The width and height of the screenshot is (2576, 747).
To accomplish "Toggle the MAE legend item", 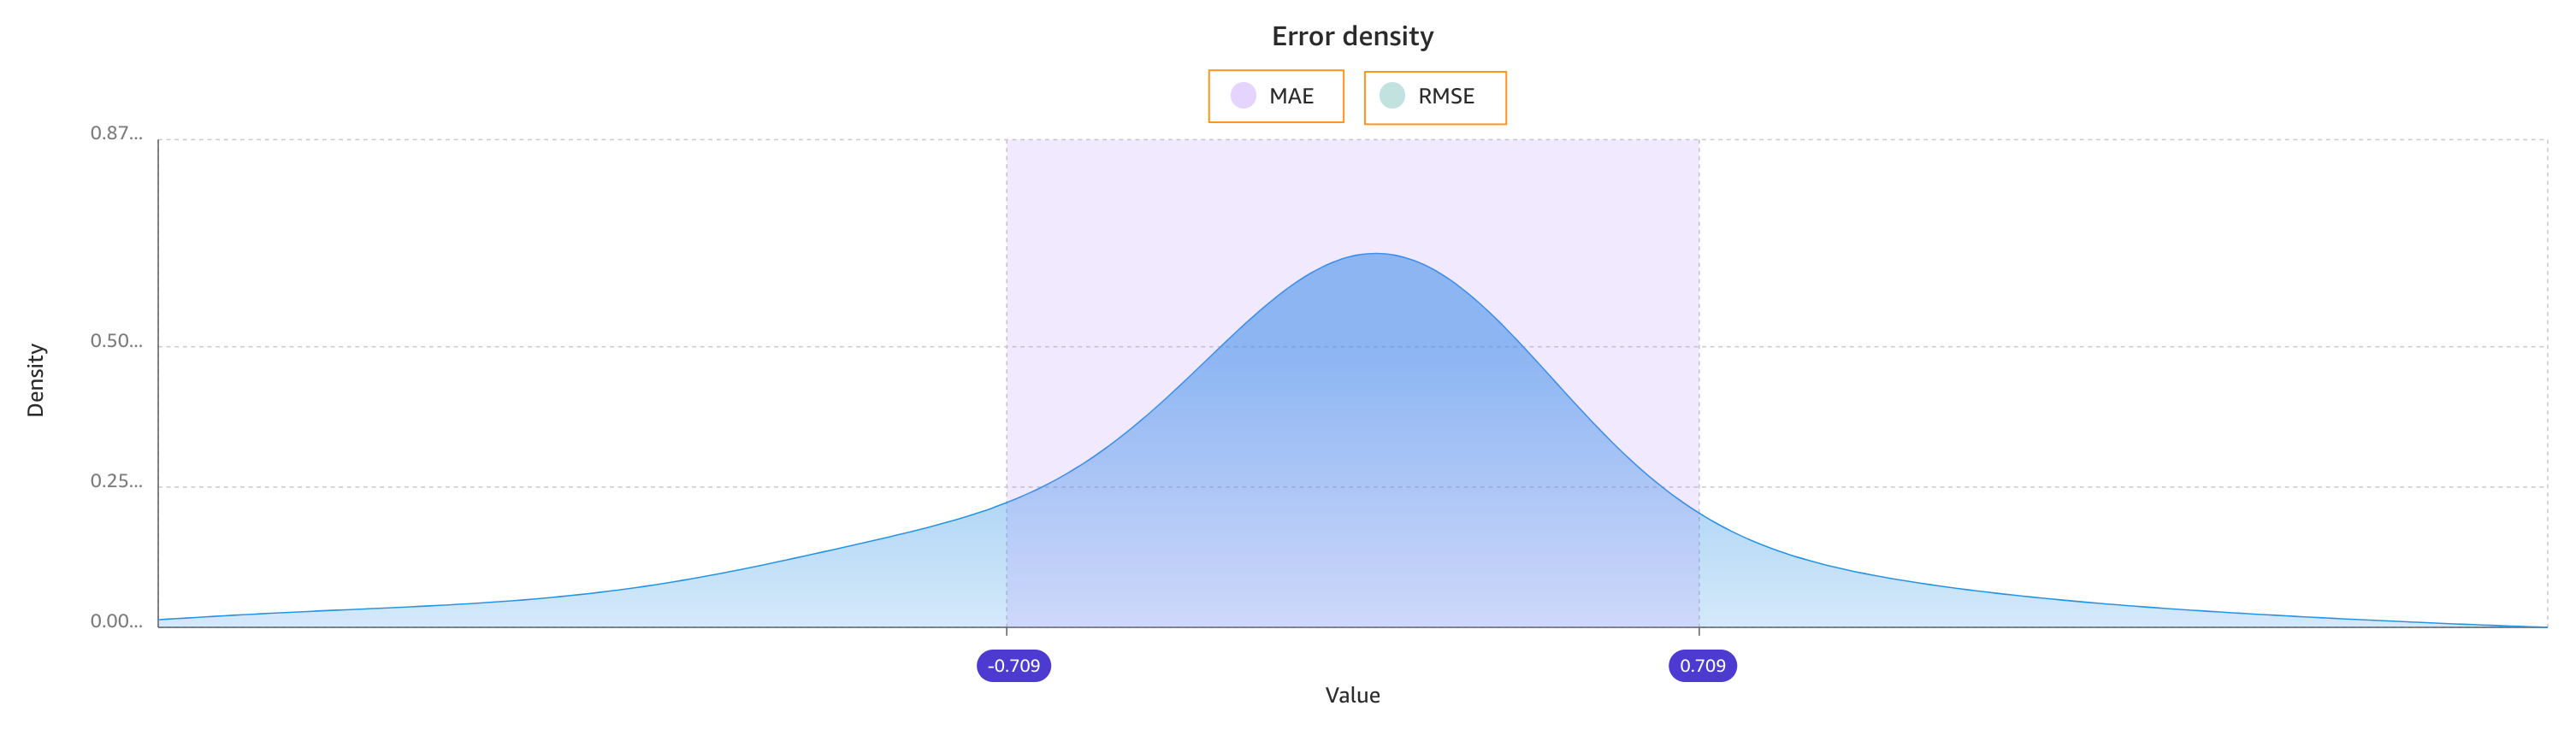I will coord(1275,96).
